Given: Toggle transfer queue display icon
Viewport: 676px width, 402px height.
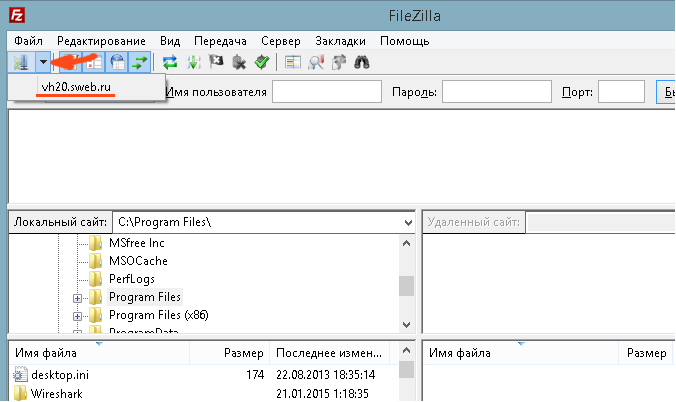Looking at the screenshot, I should [140, 63].
